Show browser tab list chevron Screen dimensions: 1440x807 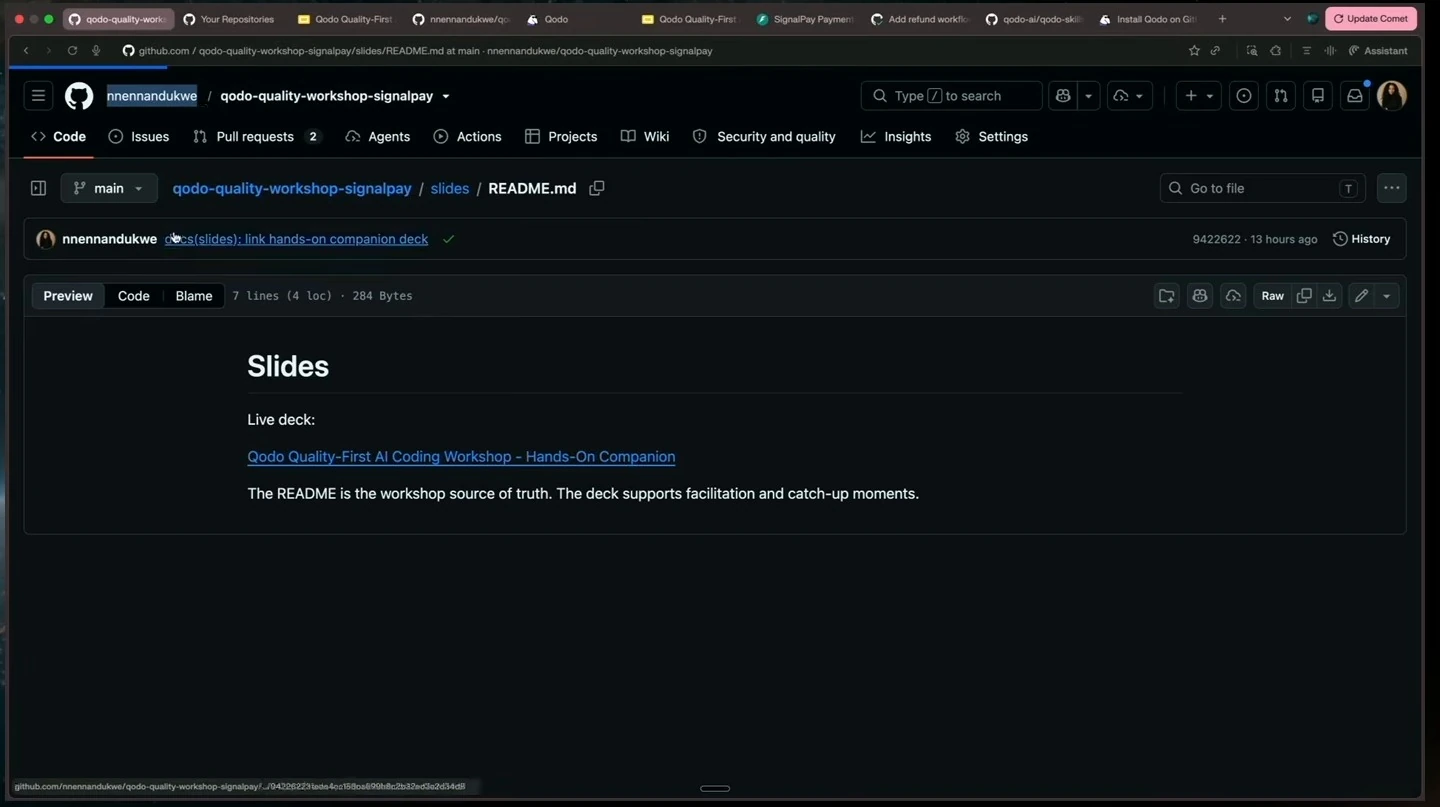1287,19
